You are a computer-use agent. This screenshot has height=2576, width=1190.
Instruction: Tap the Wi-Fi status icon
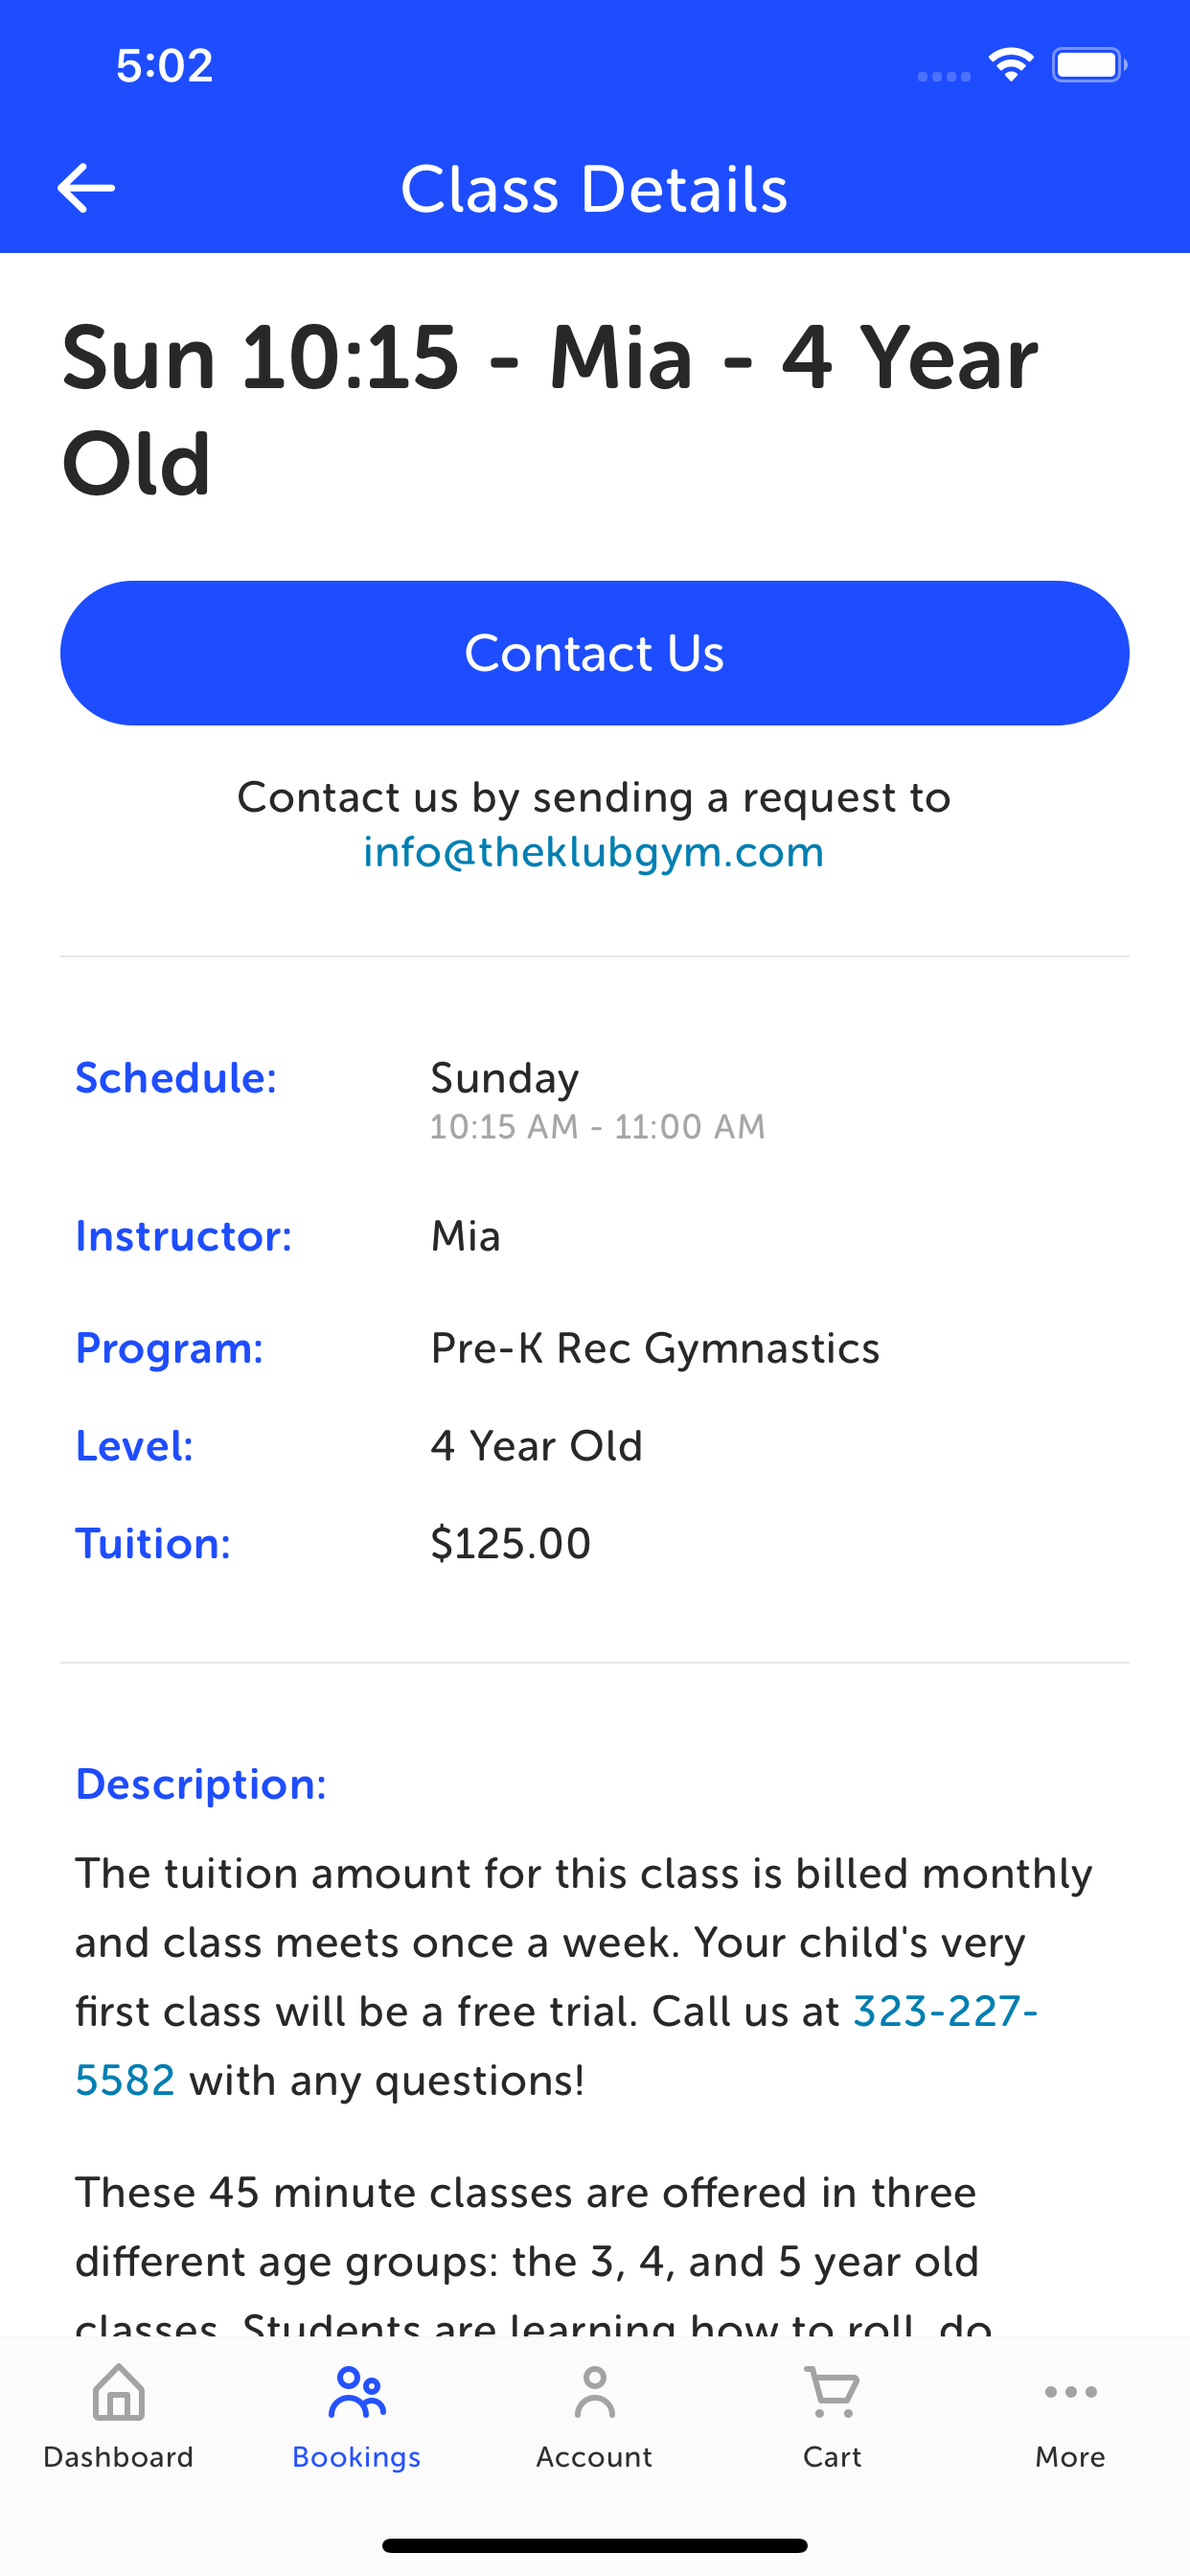(x=1011, y=65)
